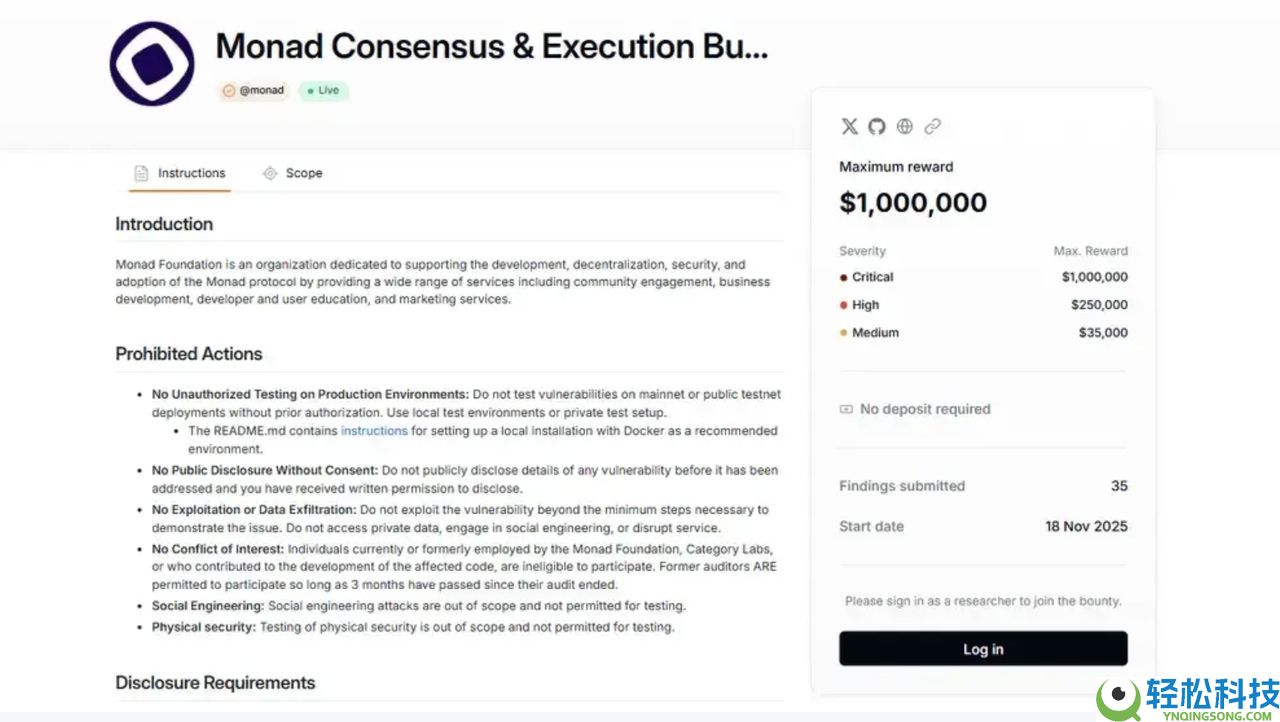Click the $1,000,000 maximum reward amount
Image resolution: width=1280 pixels, height=722 pixels.
click(x=913, y=203)
